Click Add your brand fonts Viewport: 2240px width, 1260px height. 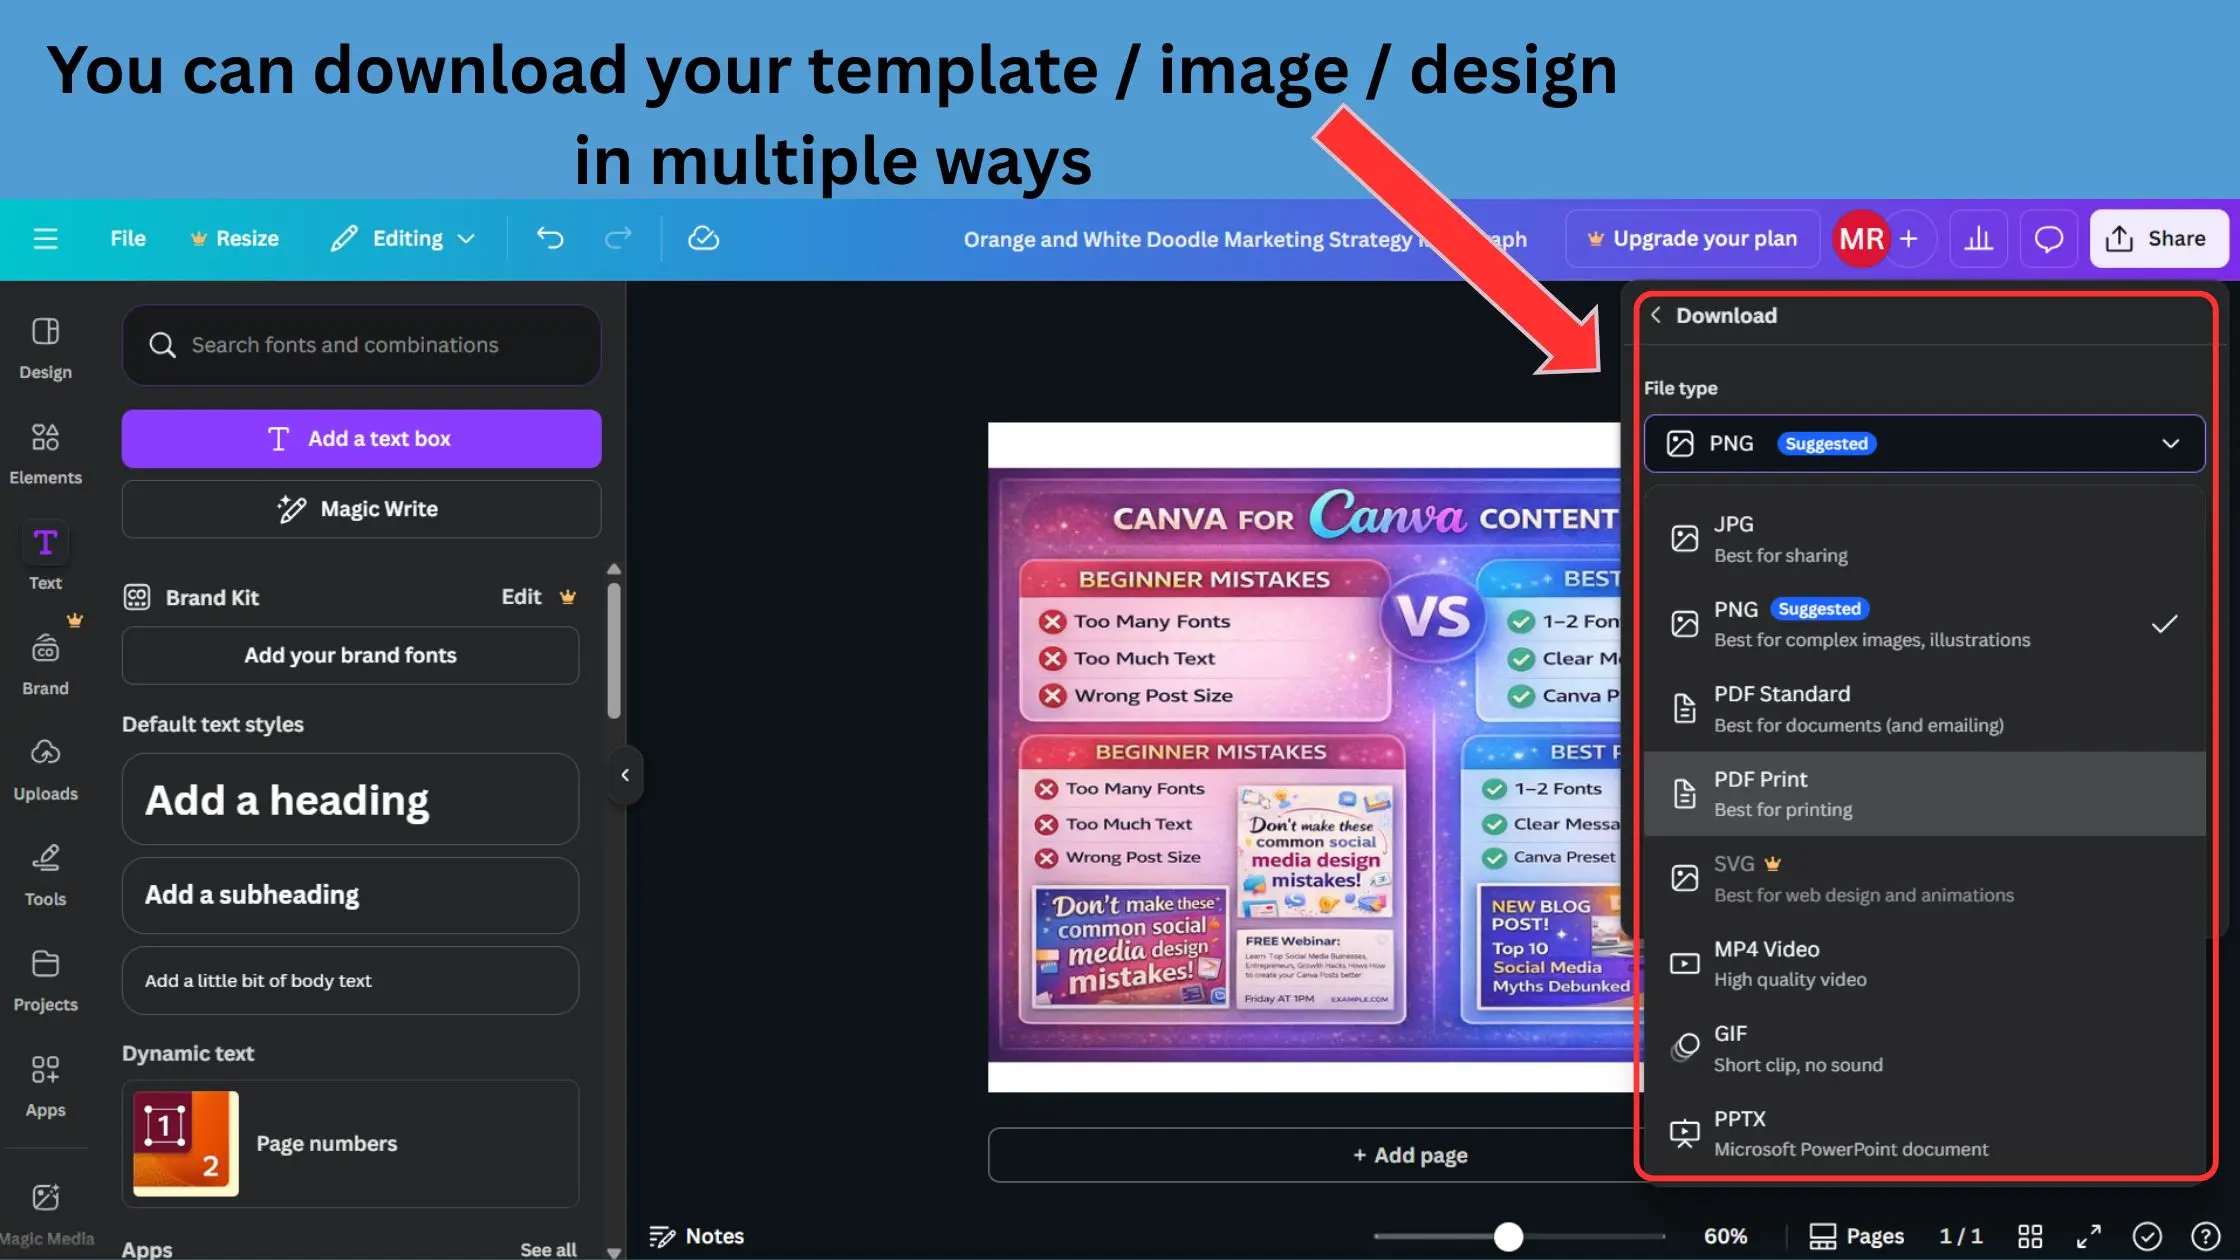pos(350,655)
